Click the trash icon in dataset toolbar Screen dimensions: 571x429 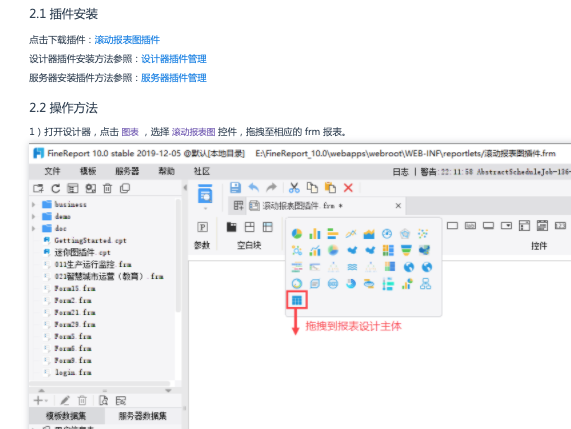[83, 401]
